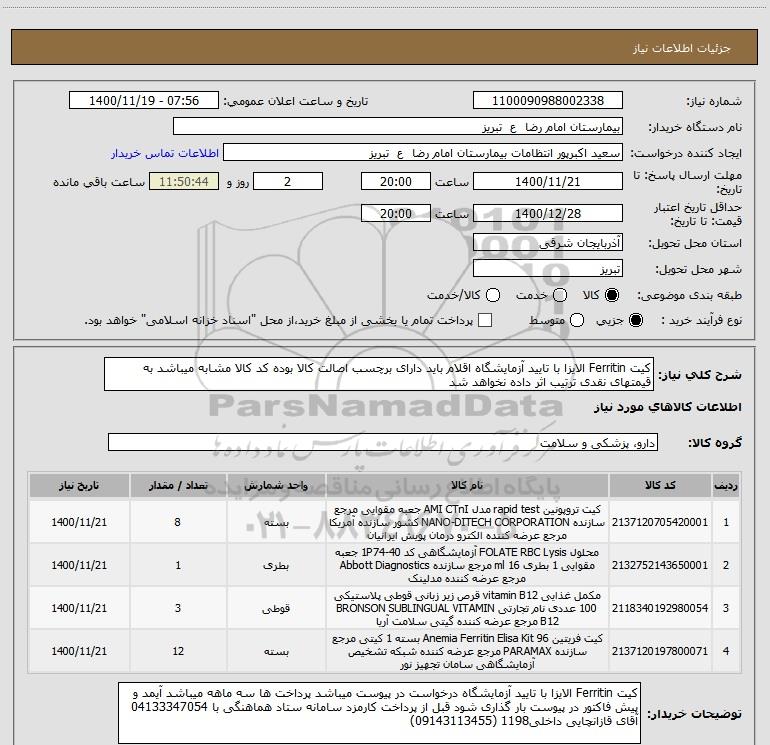Select the متوسط purchase type radio
770x745 pixels.
click(577, 320)
